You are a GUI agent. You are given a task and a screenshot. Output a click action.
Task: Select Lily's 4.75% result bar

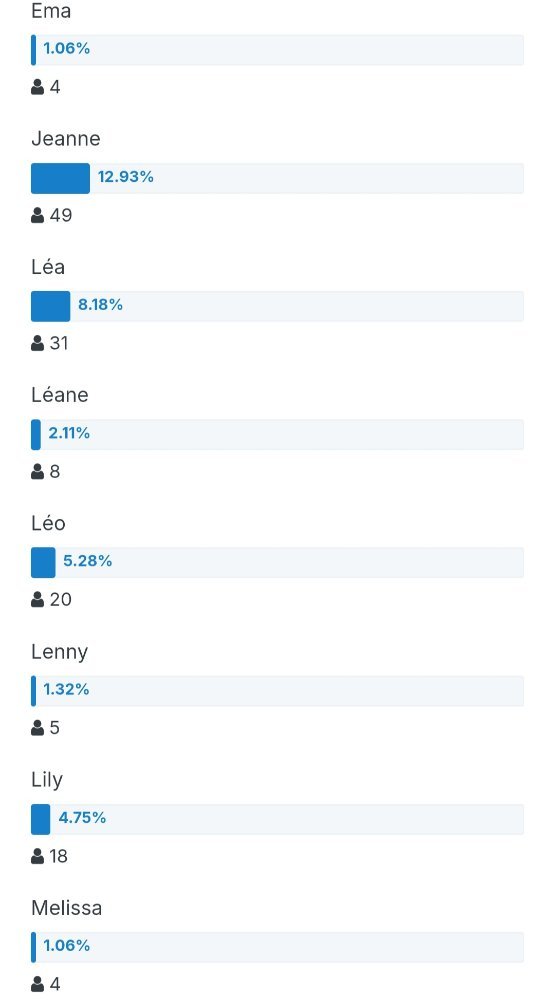pos(278,819)
